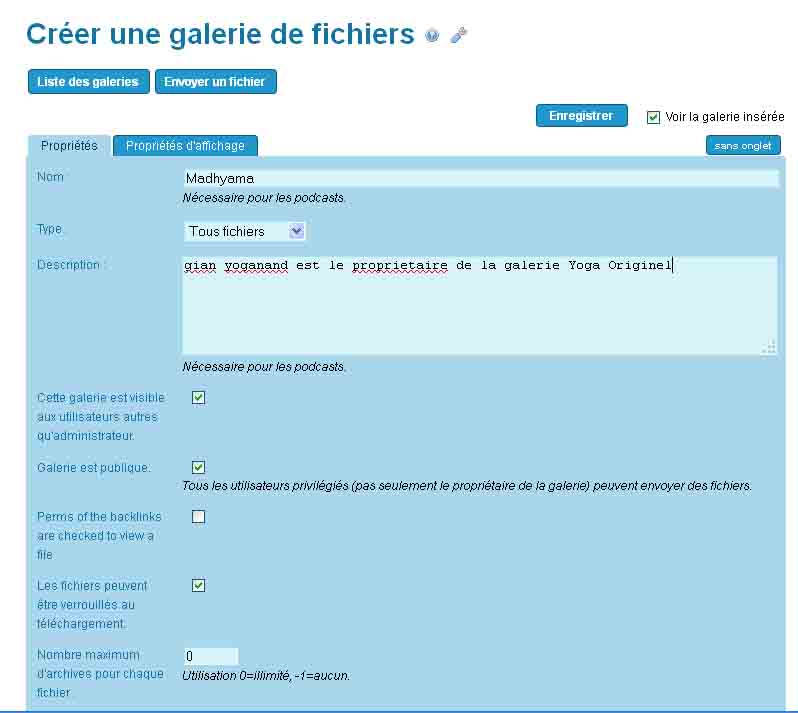Uncheck 'Voir la galerie insérée' checkbox
Viewport: 798px width, 713px height.
(654, 117)
